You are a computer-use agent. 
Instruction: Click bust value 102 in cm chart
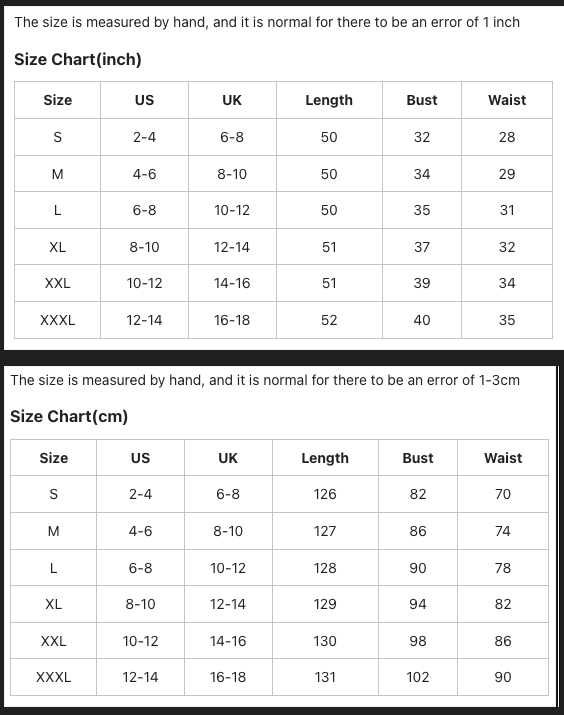[x=418, y=677]
